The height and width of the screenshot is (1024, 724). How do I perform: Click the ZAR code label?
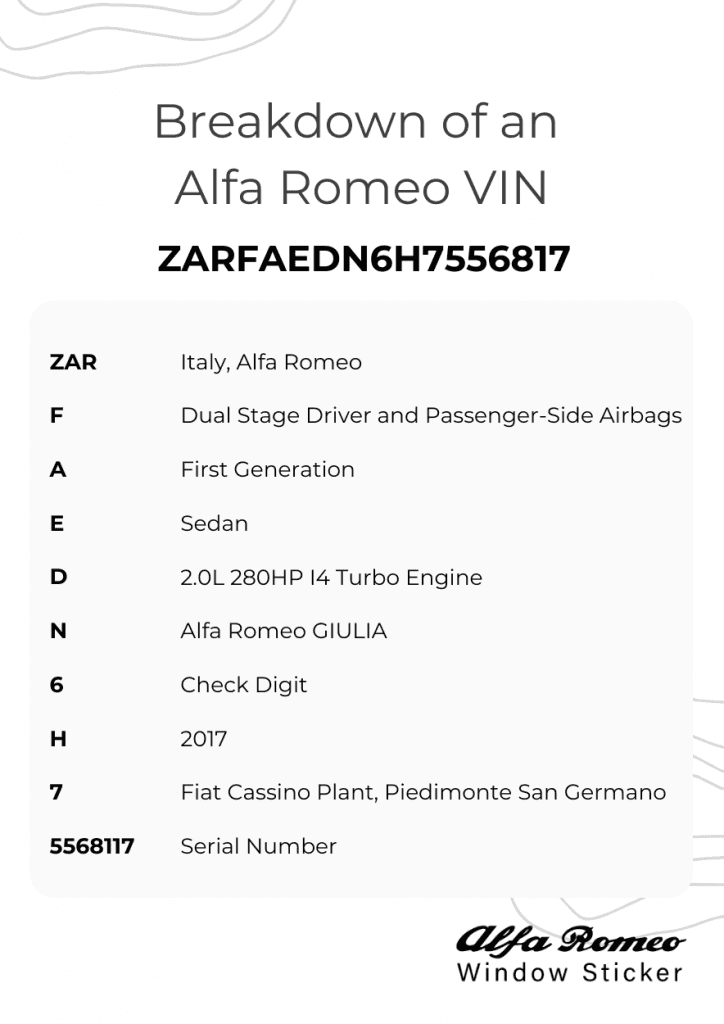[x=73, y=362]
